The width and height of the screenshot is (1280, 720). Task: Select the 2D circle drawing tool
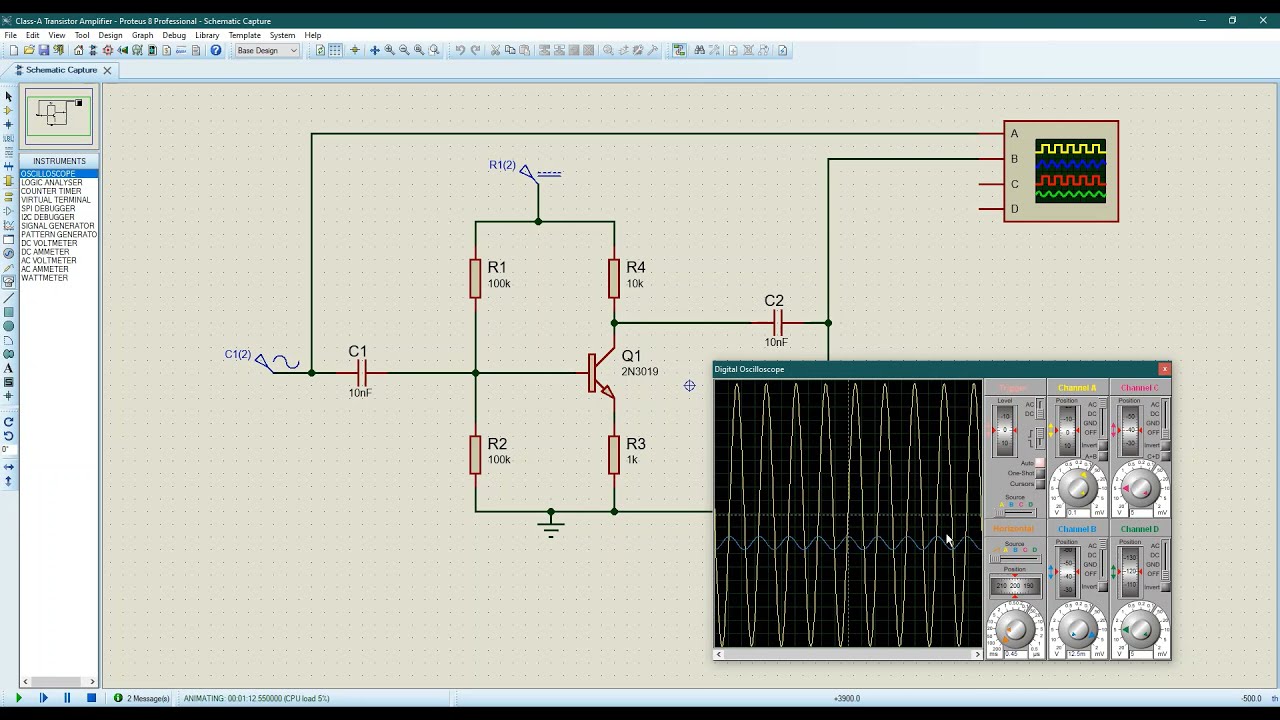click(8, 325)
